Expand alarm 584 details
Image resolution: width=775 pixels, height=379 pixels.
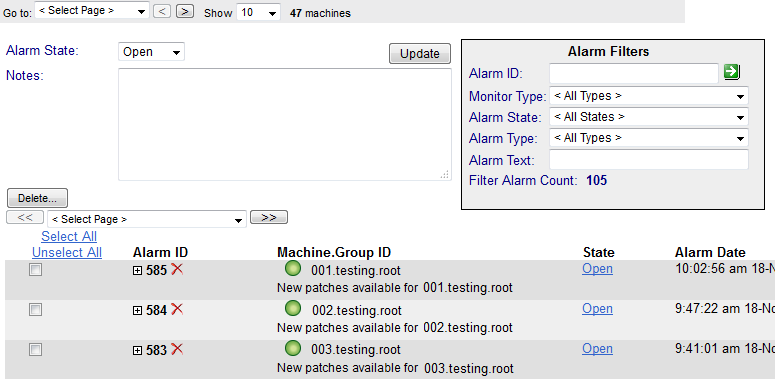coord(137,311)
